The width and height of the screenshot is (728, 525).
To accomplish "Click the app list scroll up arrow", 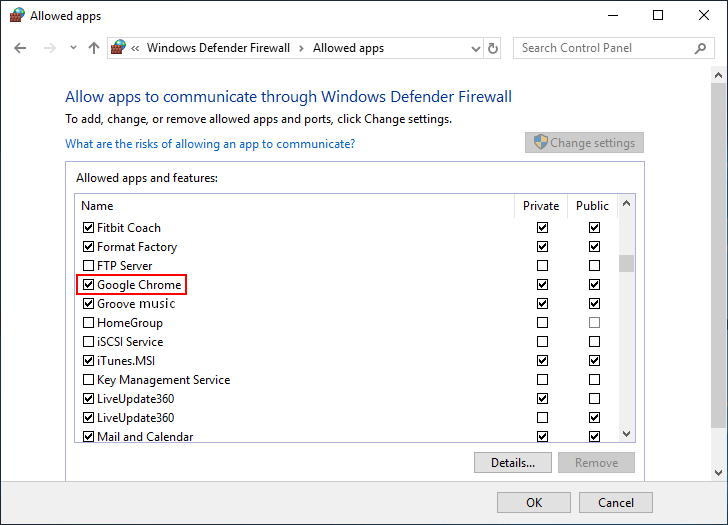I will click(x=626, y=203).
